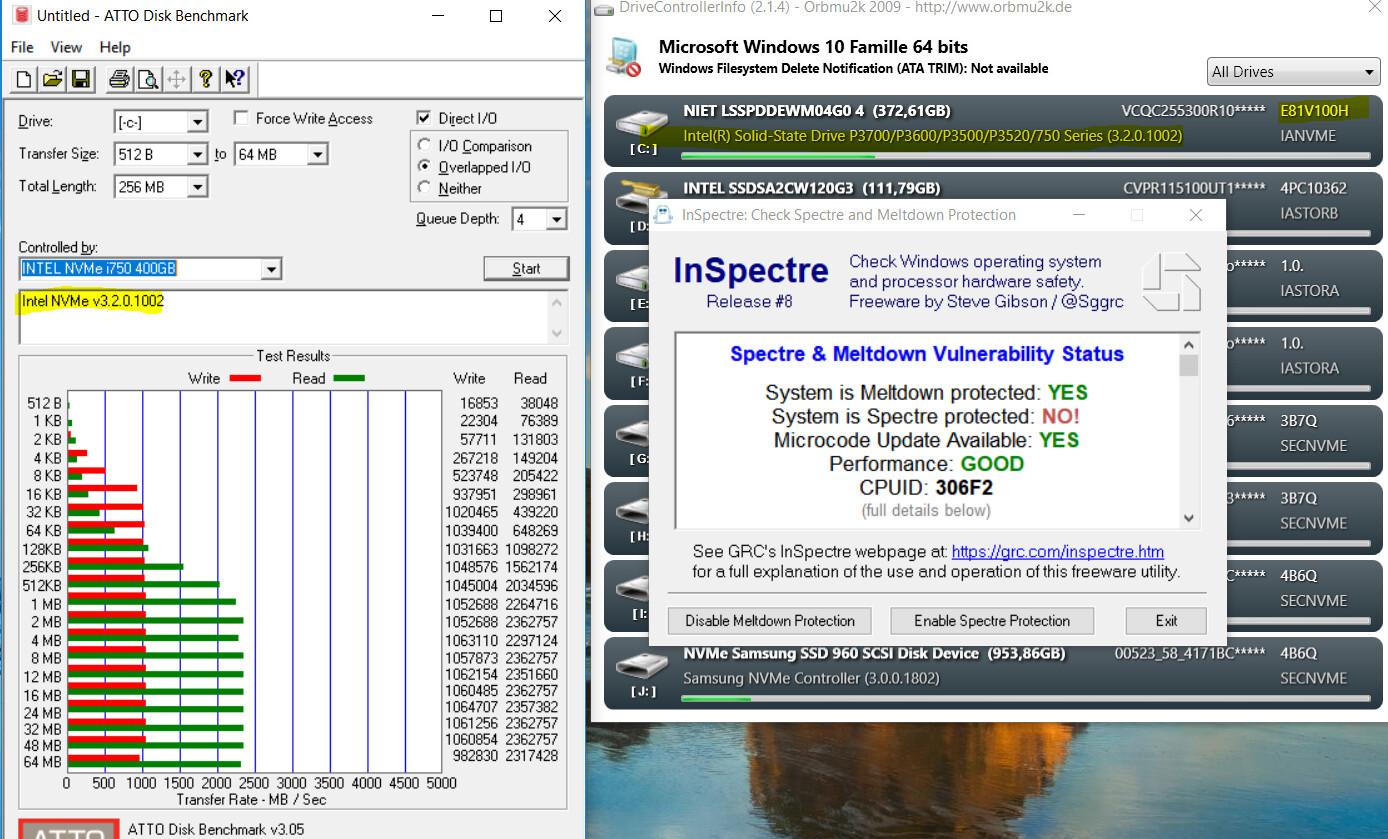Viewport: 1388px width, 839px height.
Task: Click the red Write legend swatch
Action: [x=245, y=378]
